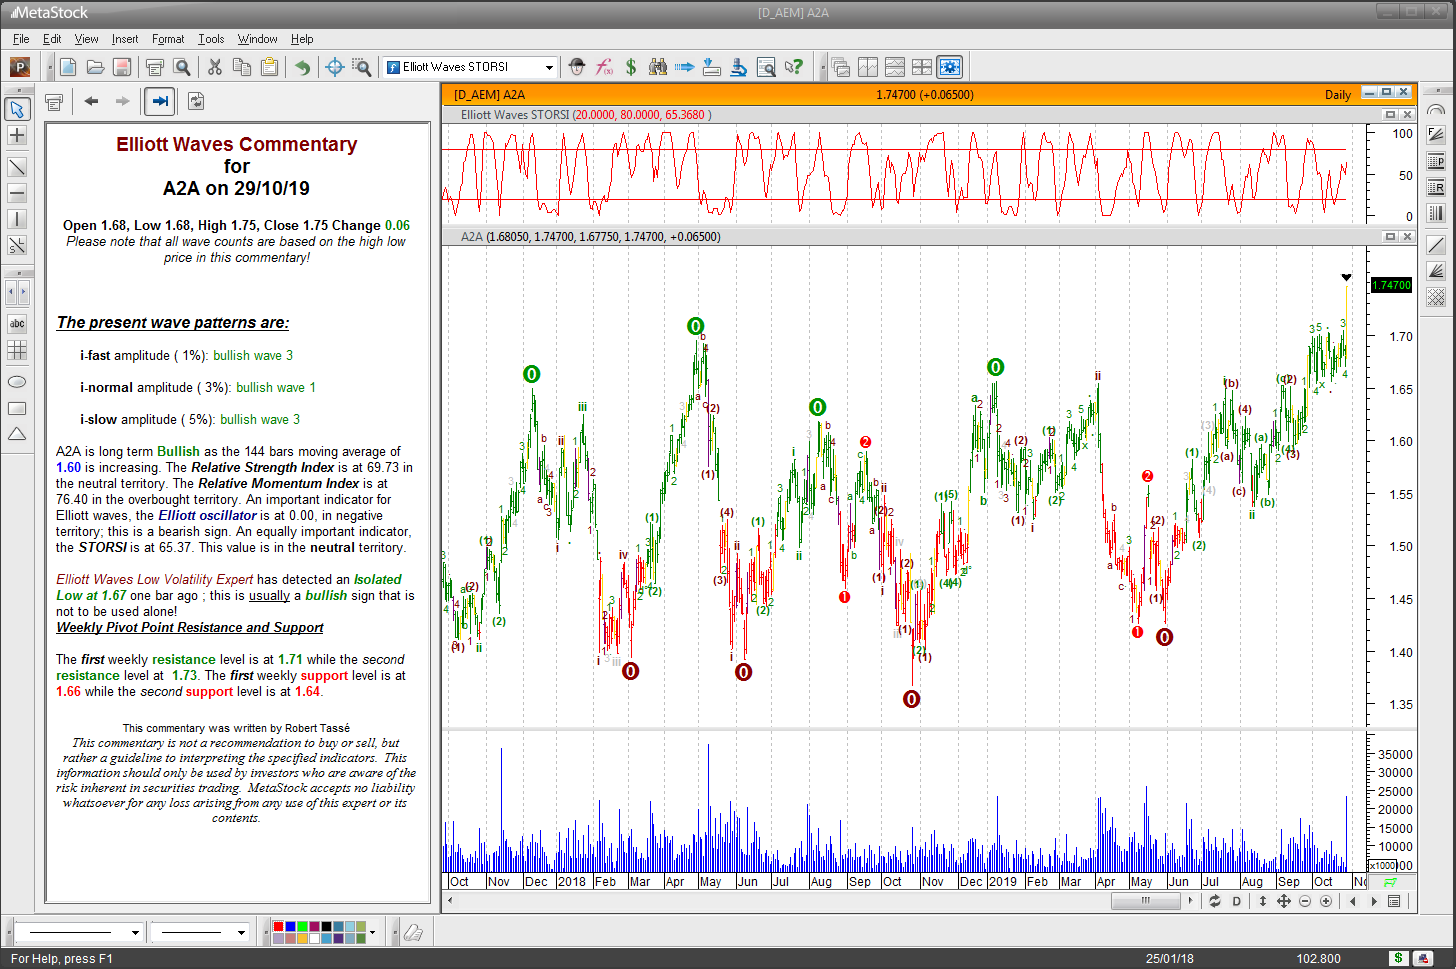Open a file with the folder icon
This screenshot has width=1456, height=969.
coord(95,67)
